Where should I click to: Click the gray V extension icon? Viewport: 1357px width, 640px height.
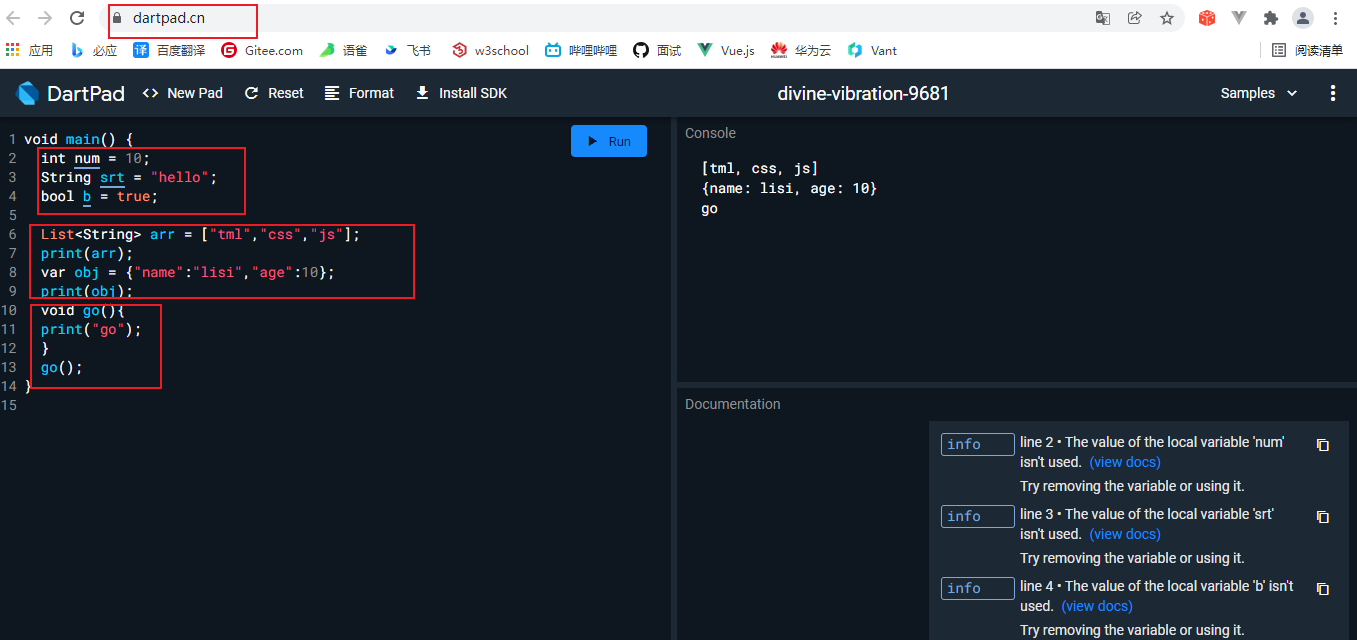point(1239,18)
